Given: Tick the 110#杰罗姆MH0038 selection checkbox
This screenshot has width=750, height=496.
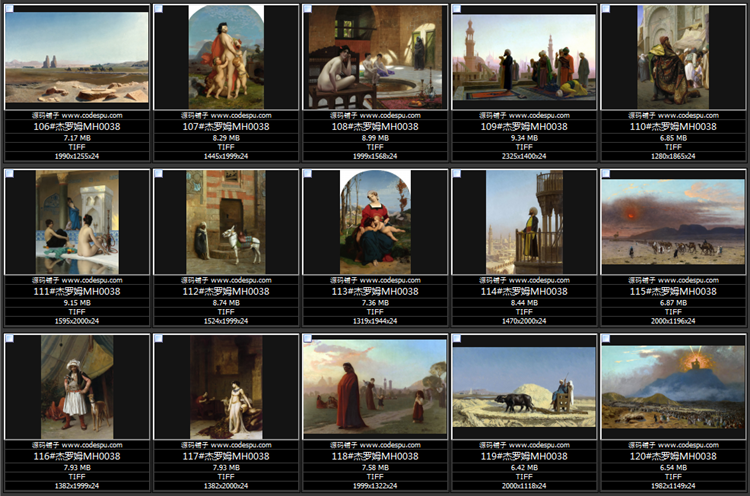Looking at the screenshot, I should coord(606,9).
